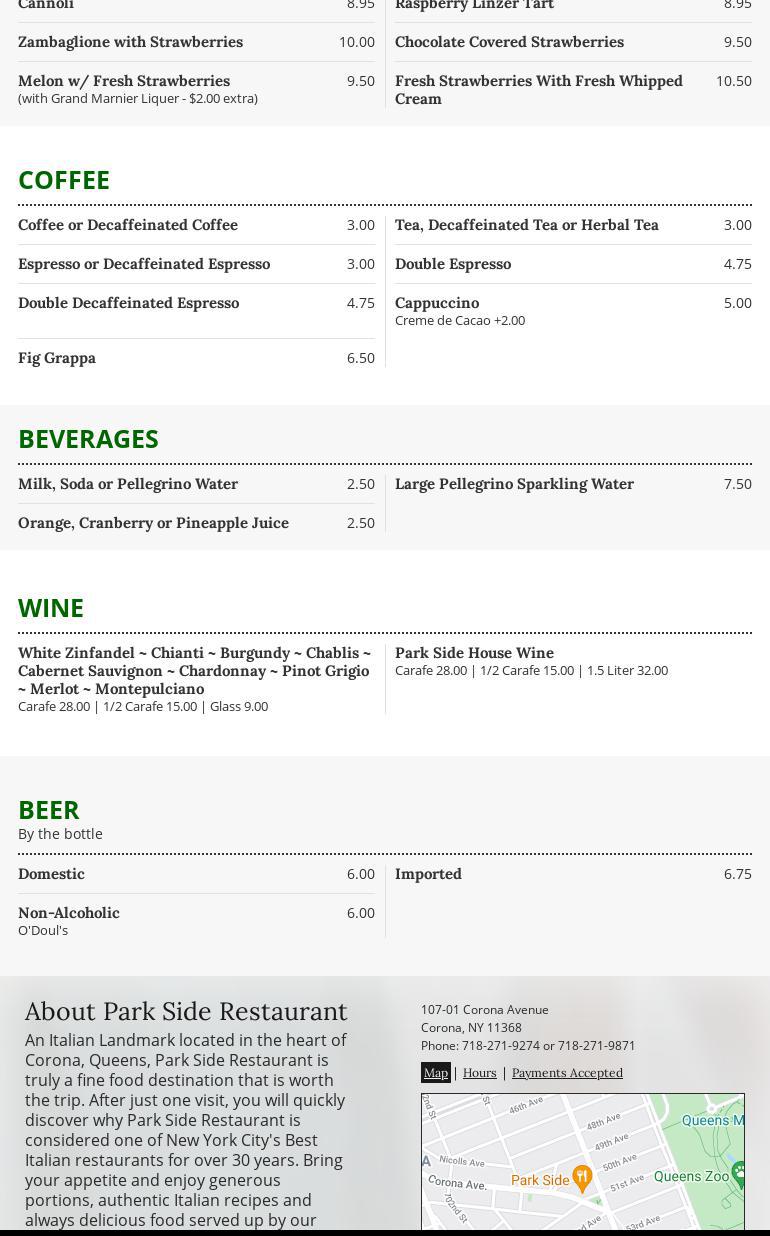Click the Non-Alcoholic beer item
The height and width of the screenshot is (1236, 770).
(x=69, y=912)
